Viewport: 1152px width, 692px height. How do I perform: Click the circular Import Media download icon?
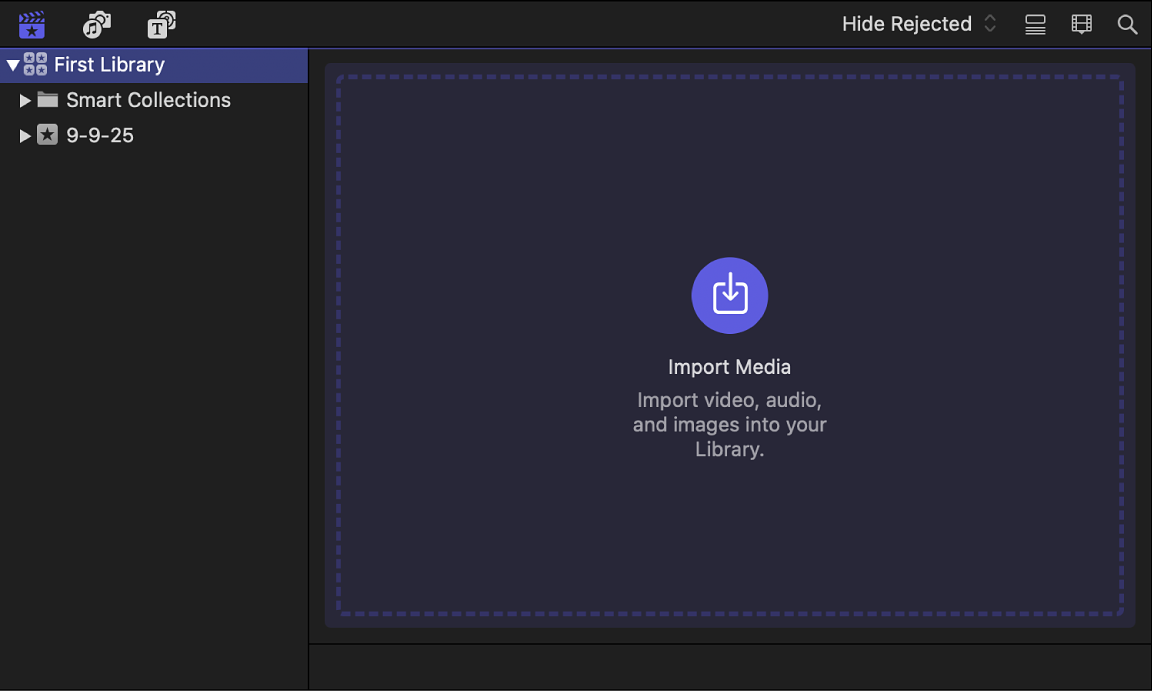tap(729, 295)
